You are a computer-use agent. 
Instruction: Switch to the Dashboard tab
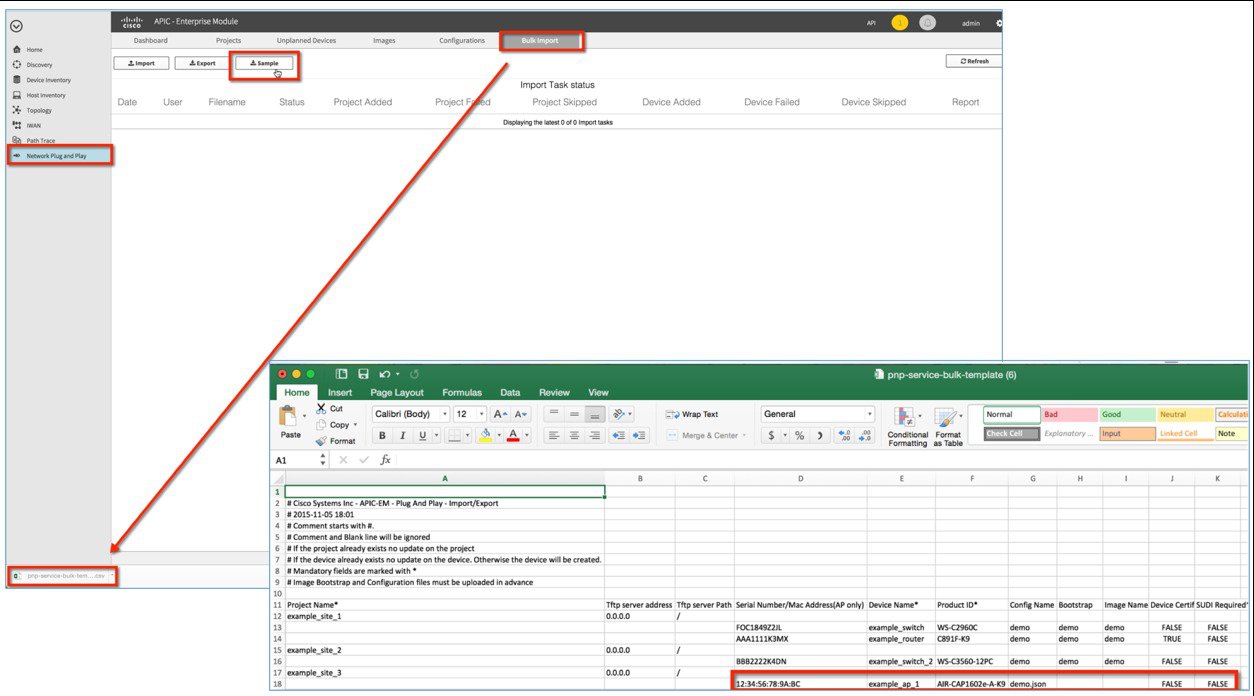pyautogui.click(x=151, y=41)
